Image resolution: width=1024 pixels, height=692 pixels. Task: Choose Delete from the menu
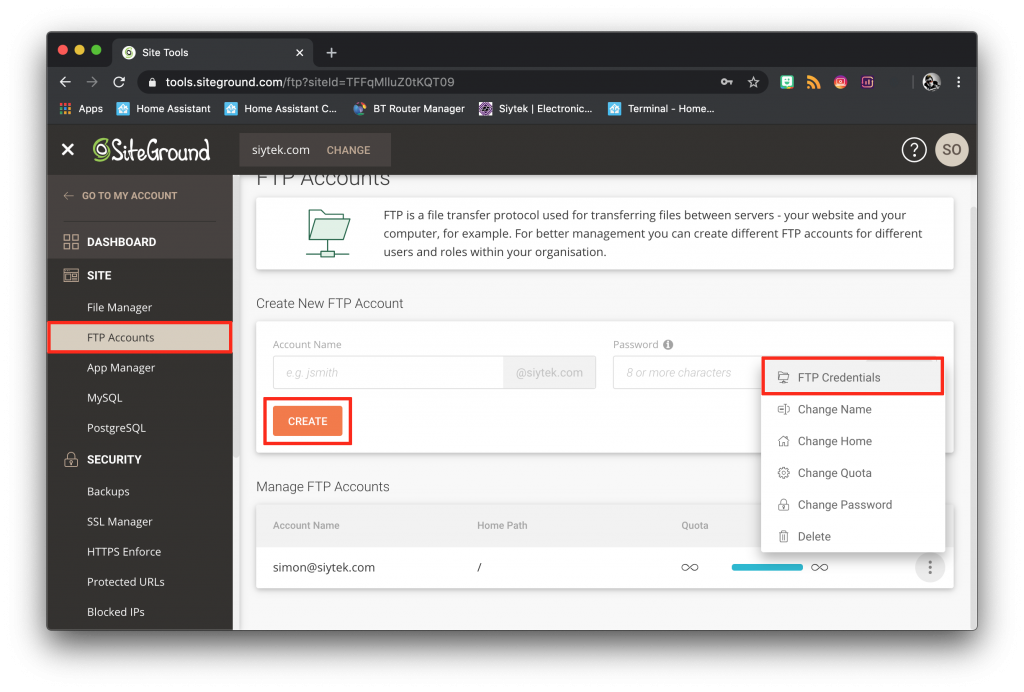[x=853, y=537]
